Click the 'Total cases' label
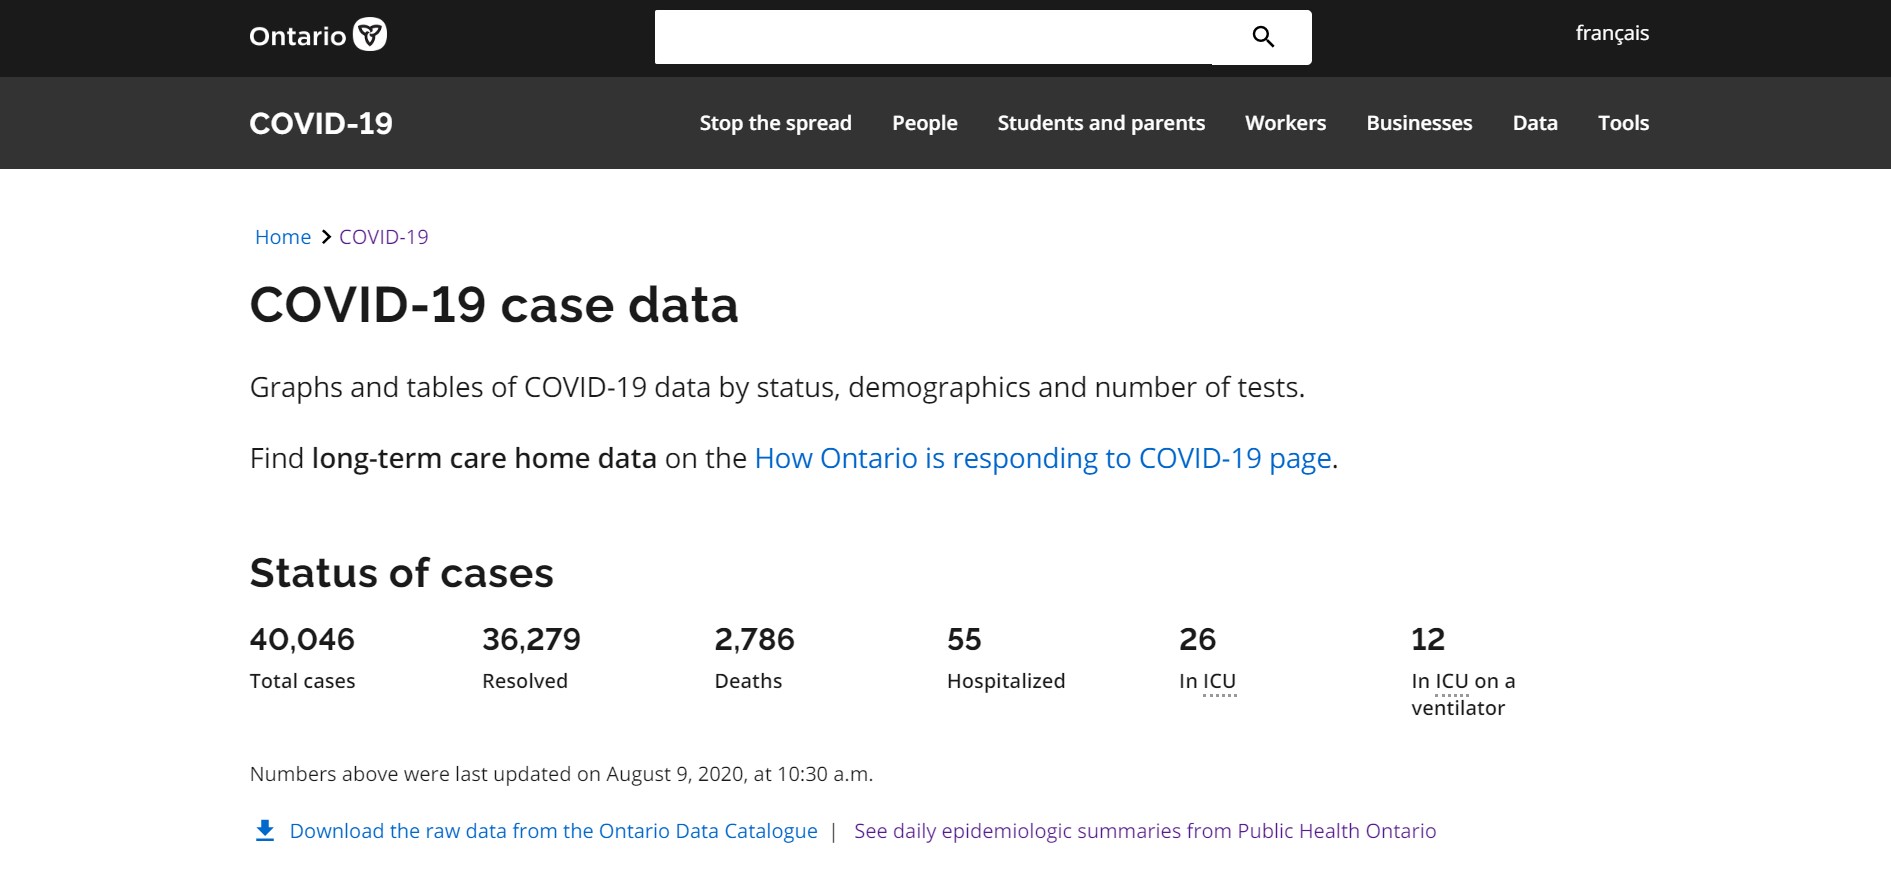Viewport: 1891px width, 896px height. click(x=302, y=681)
